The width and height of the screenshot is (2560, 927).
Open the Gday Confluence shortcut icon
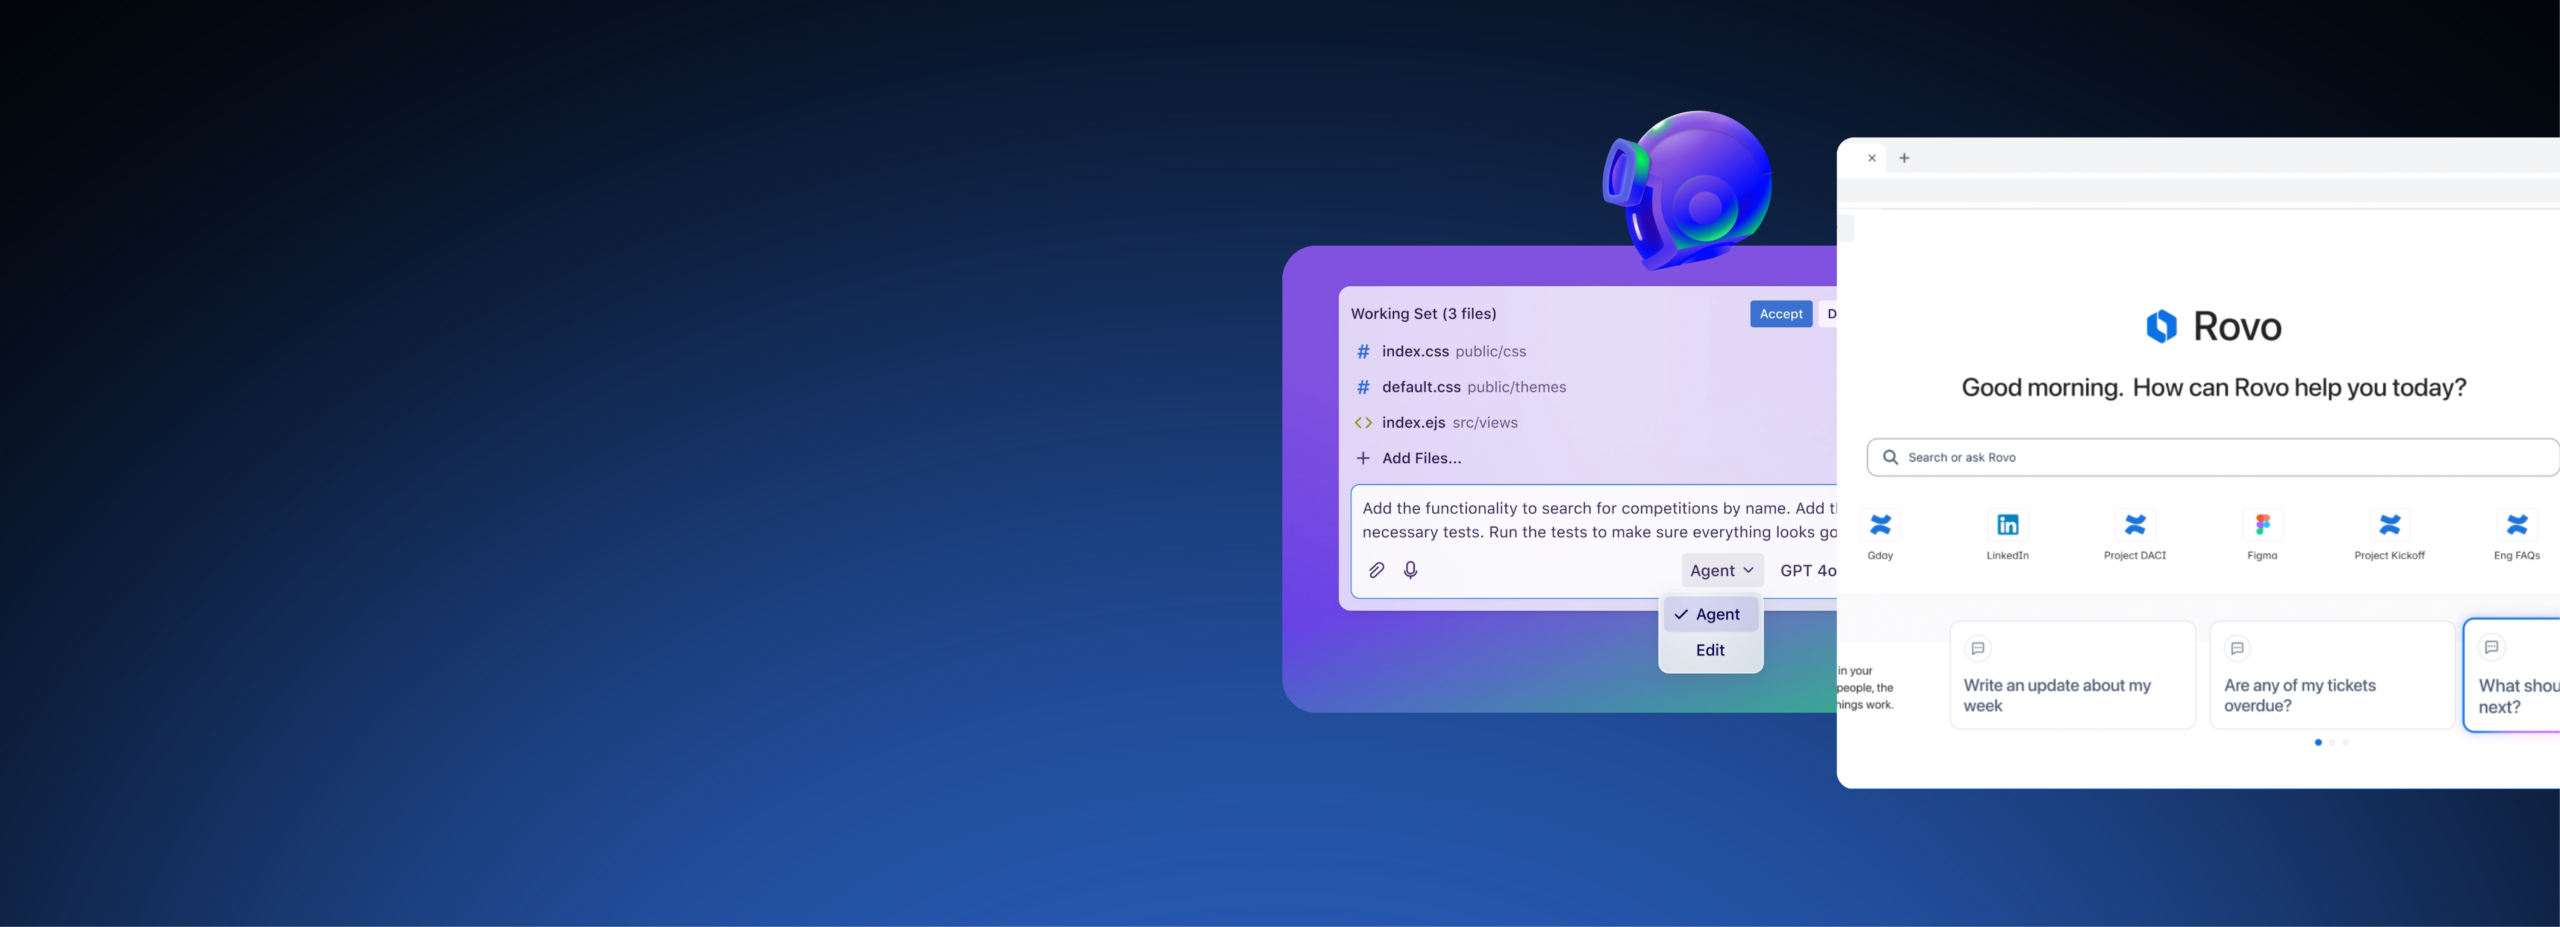point(1880,524)
